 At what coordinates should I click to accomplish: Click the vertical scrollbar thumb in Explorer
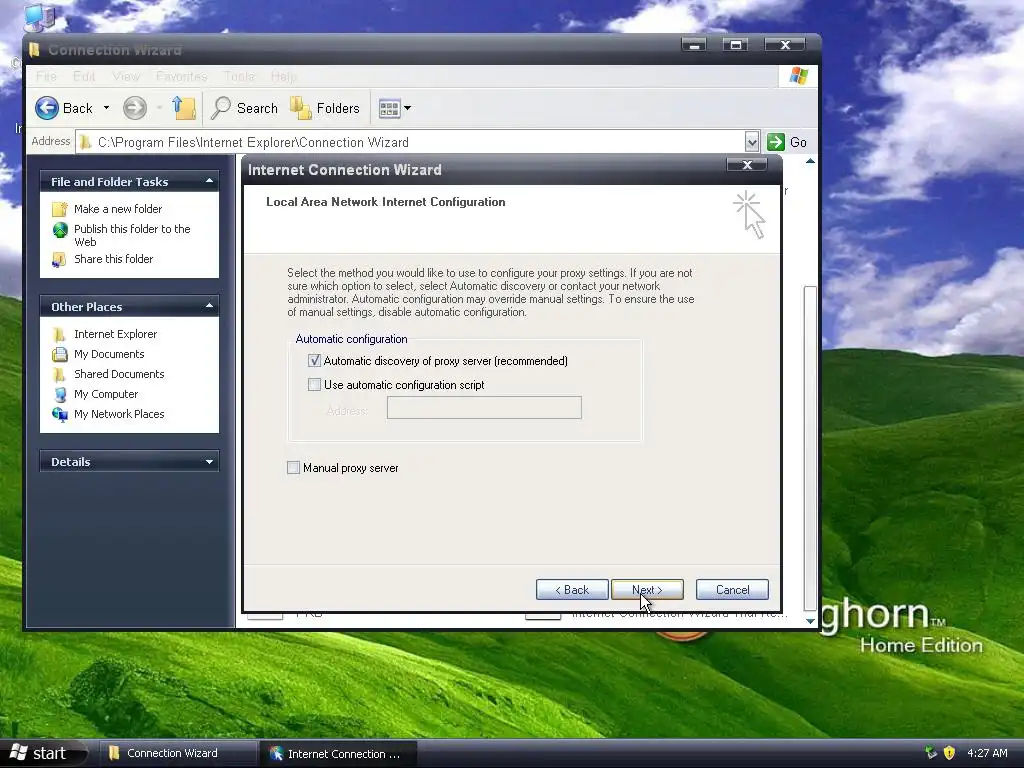point(810,448)
